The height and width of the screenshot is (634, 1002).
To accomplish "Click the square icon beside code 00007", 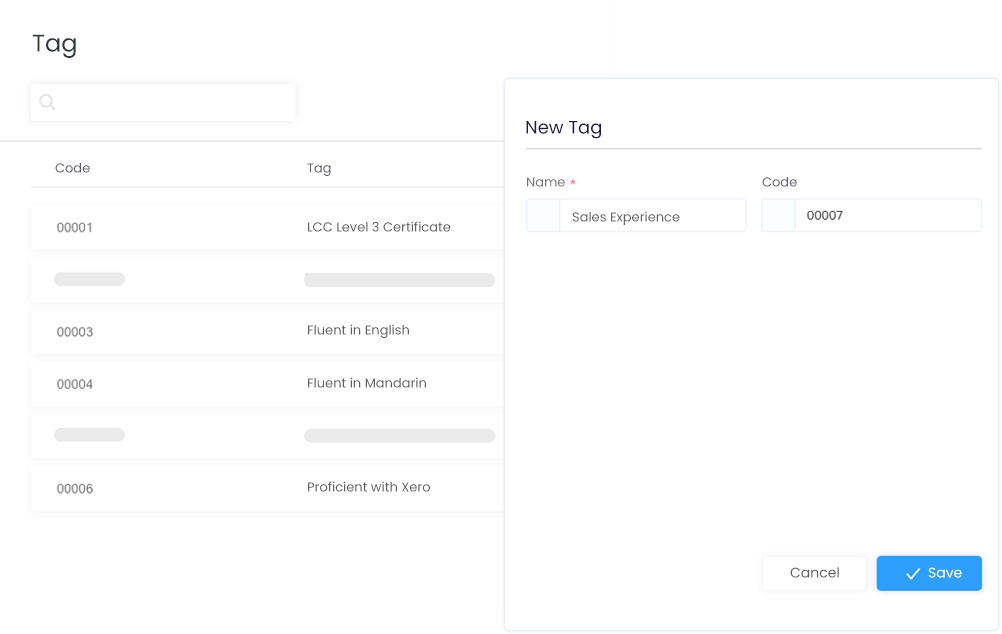I will (778, 215).
